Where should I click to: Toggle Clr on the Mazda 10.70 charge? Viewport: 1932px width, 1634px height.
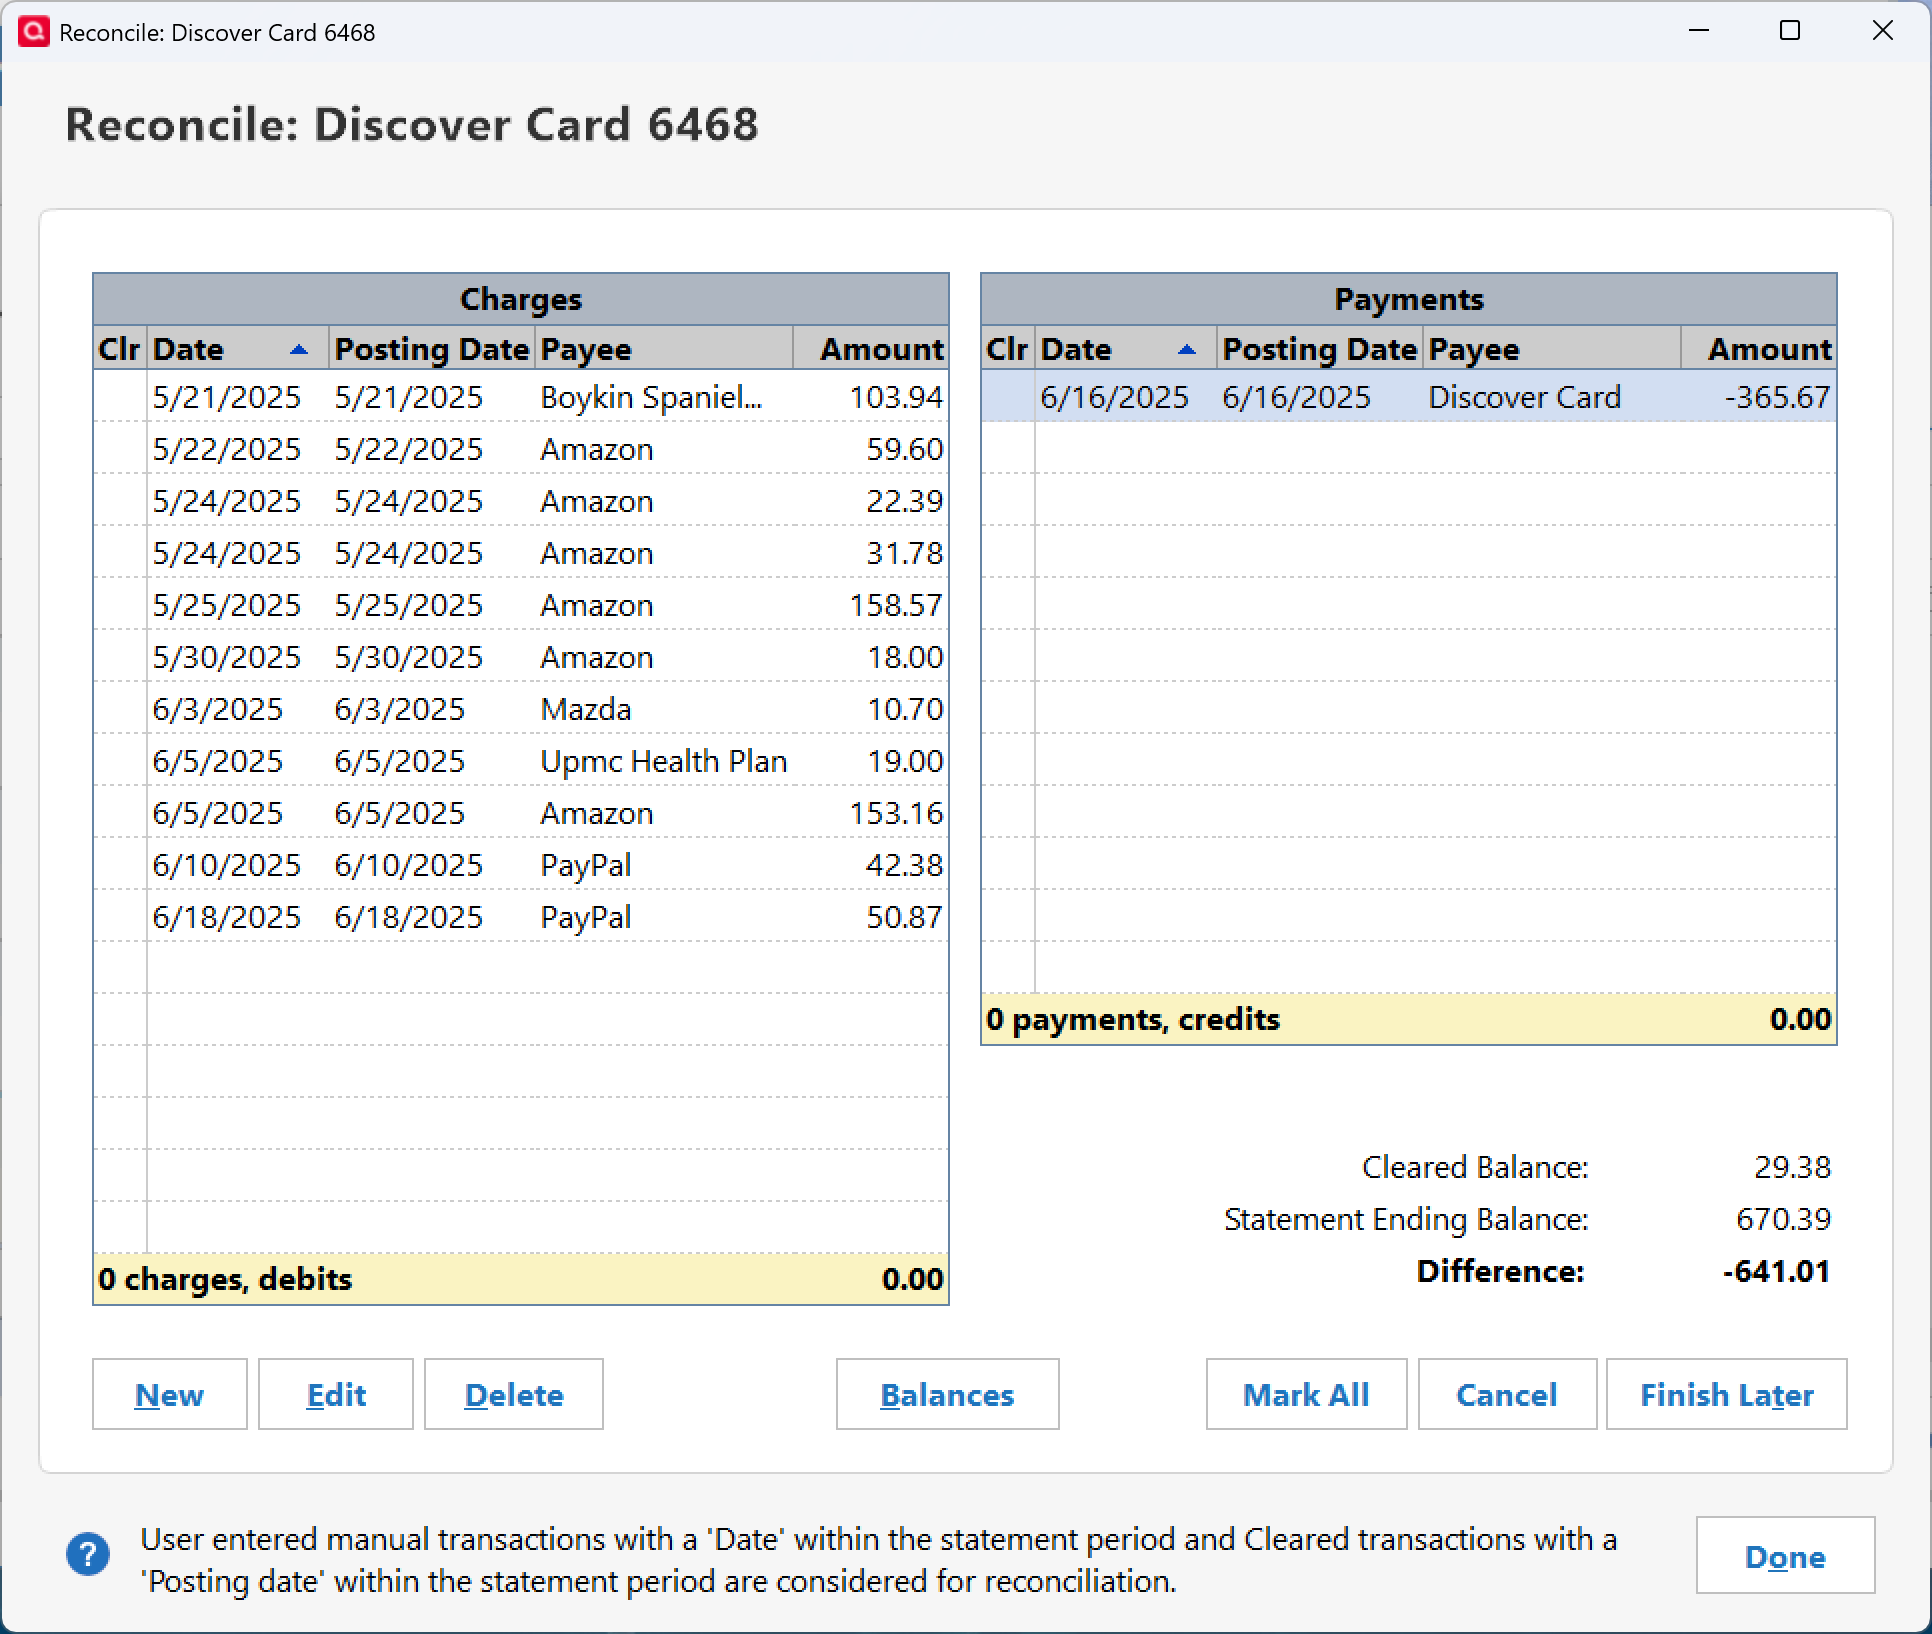tap(120, 709)
